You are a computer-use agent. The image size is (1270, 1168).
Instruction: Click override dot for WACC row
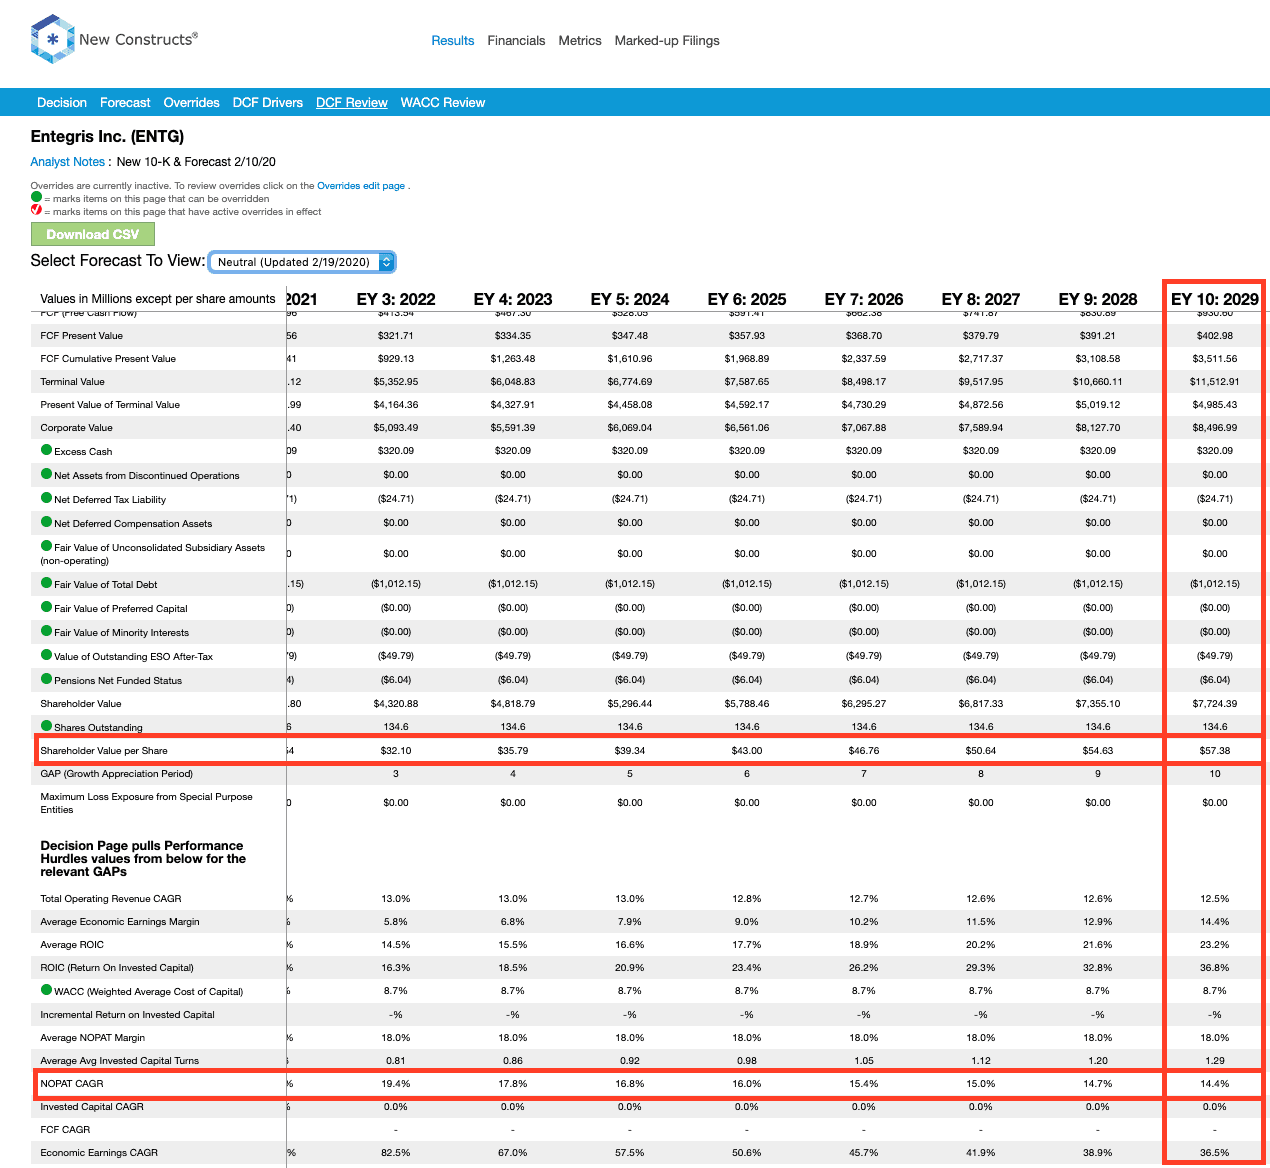(46, 990)
